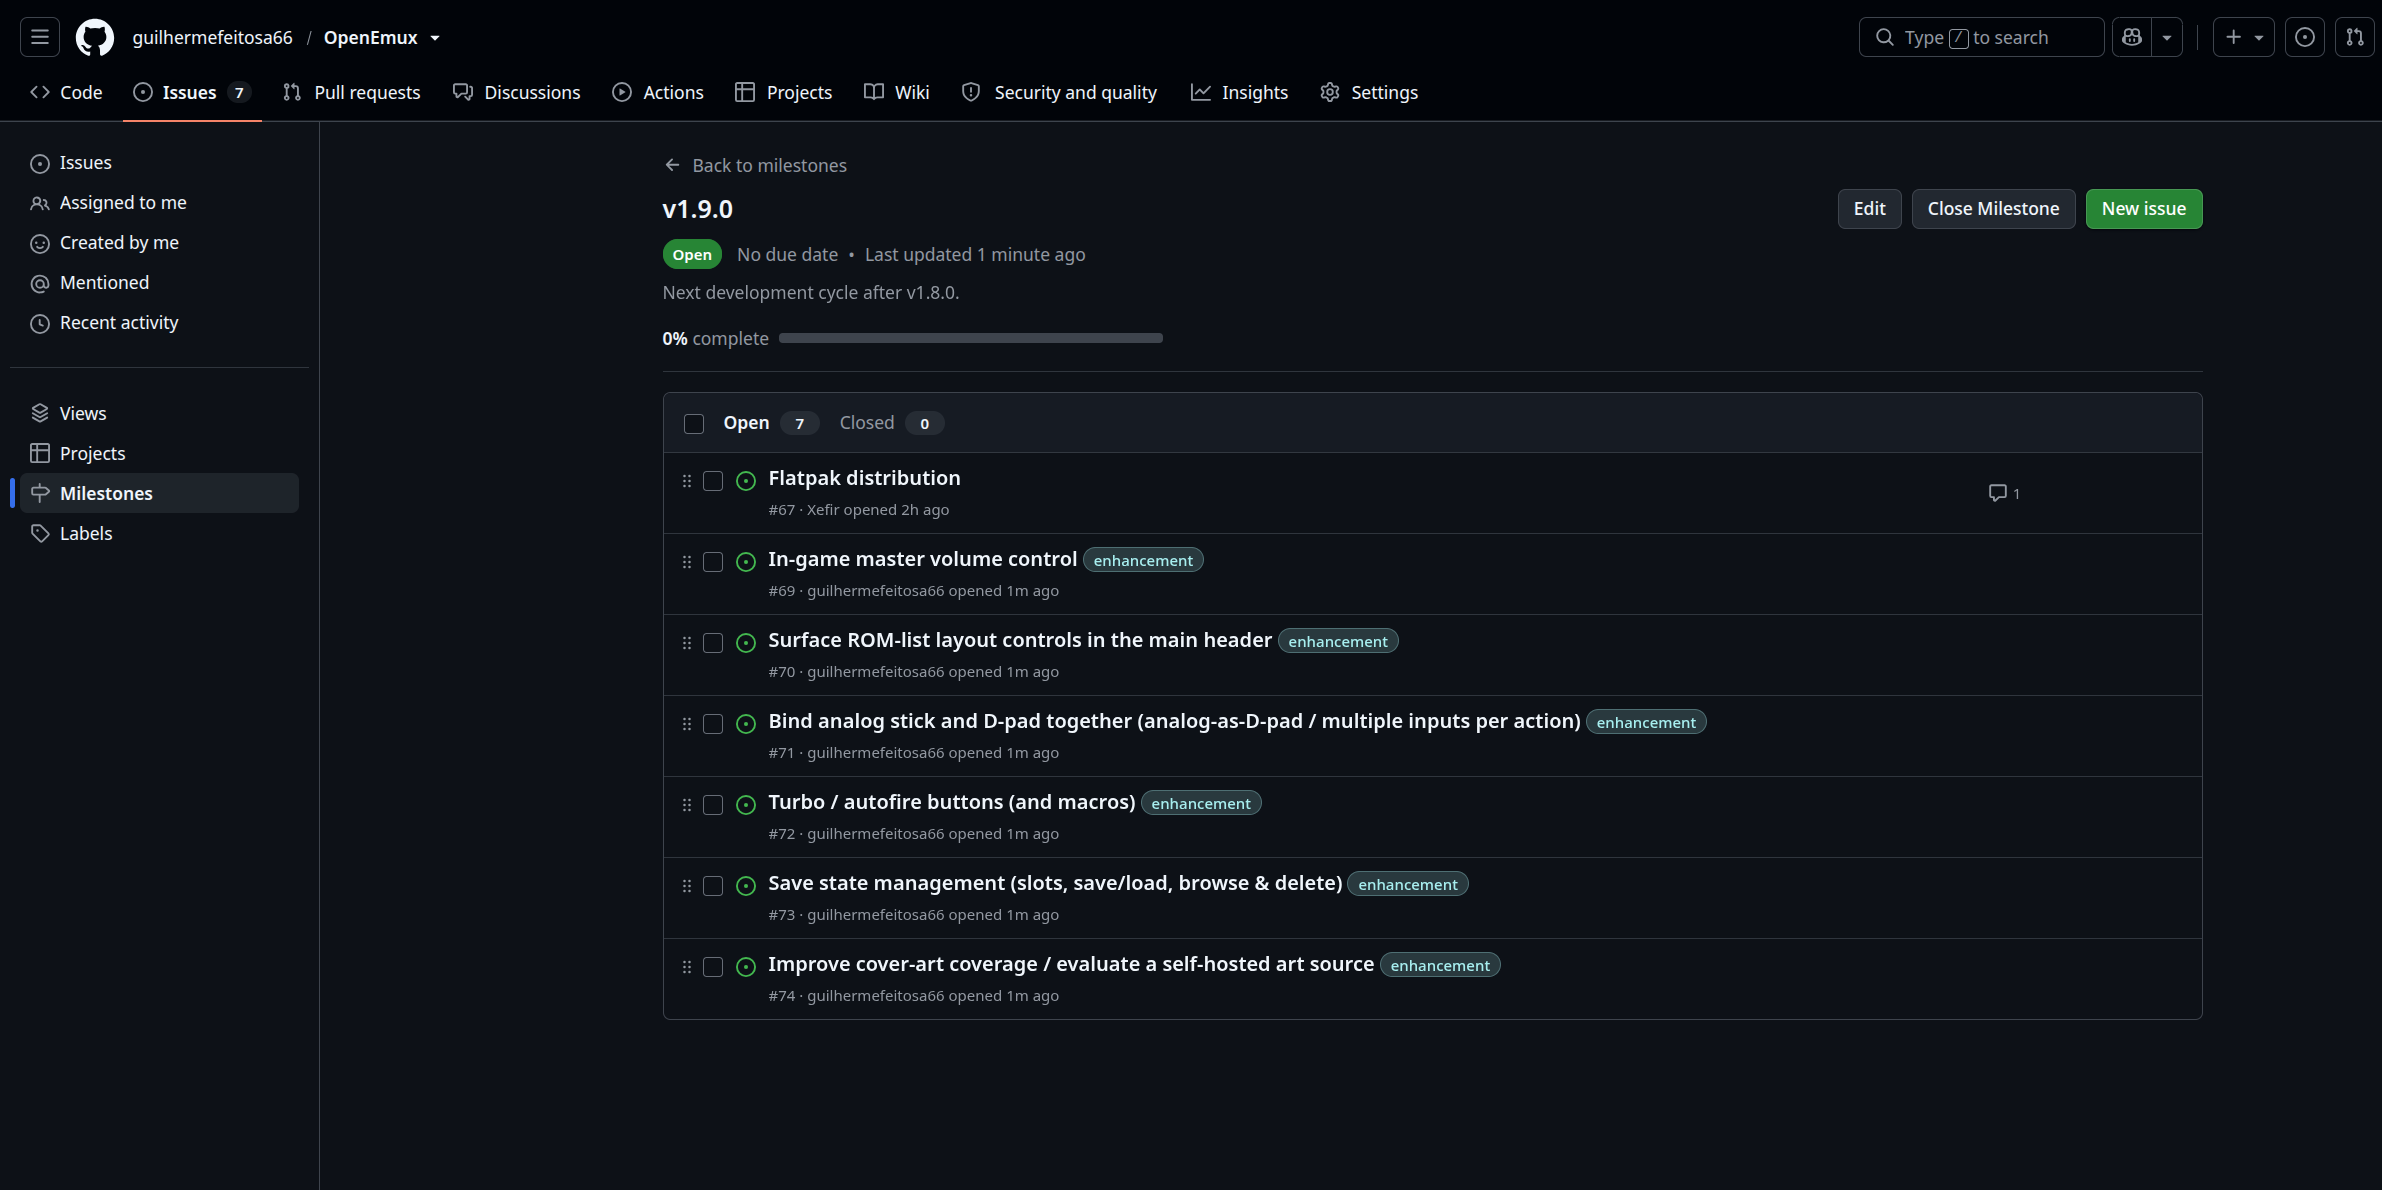Image resolution: width=2382 pixels, height=1190 pixels.
Task: Open Labels in the sidebar
Action: click(159, 533)
